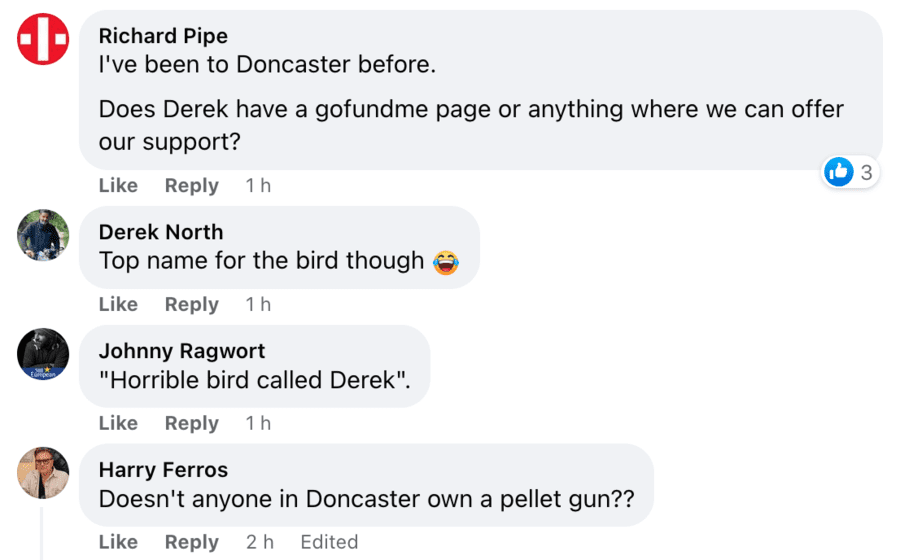Like Derek North's comment
Viewport: 900px width, 560px height.
pyautogui.click(x=118, y=305)
